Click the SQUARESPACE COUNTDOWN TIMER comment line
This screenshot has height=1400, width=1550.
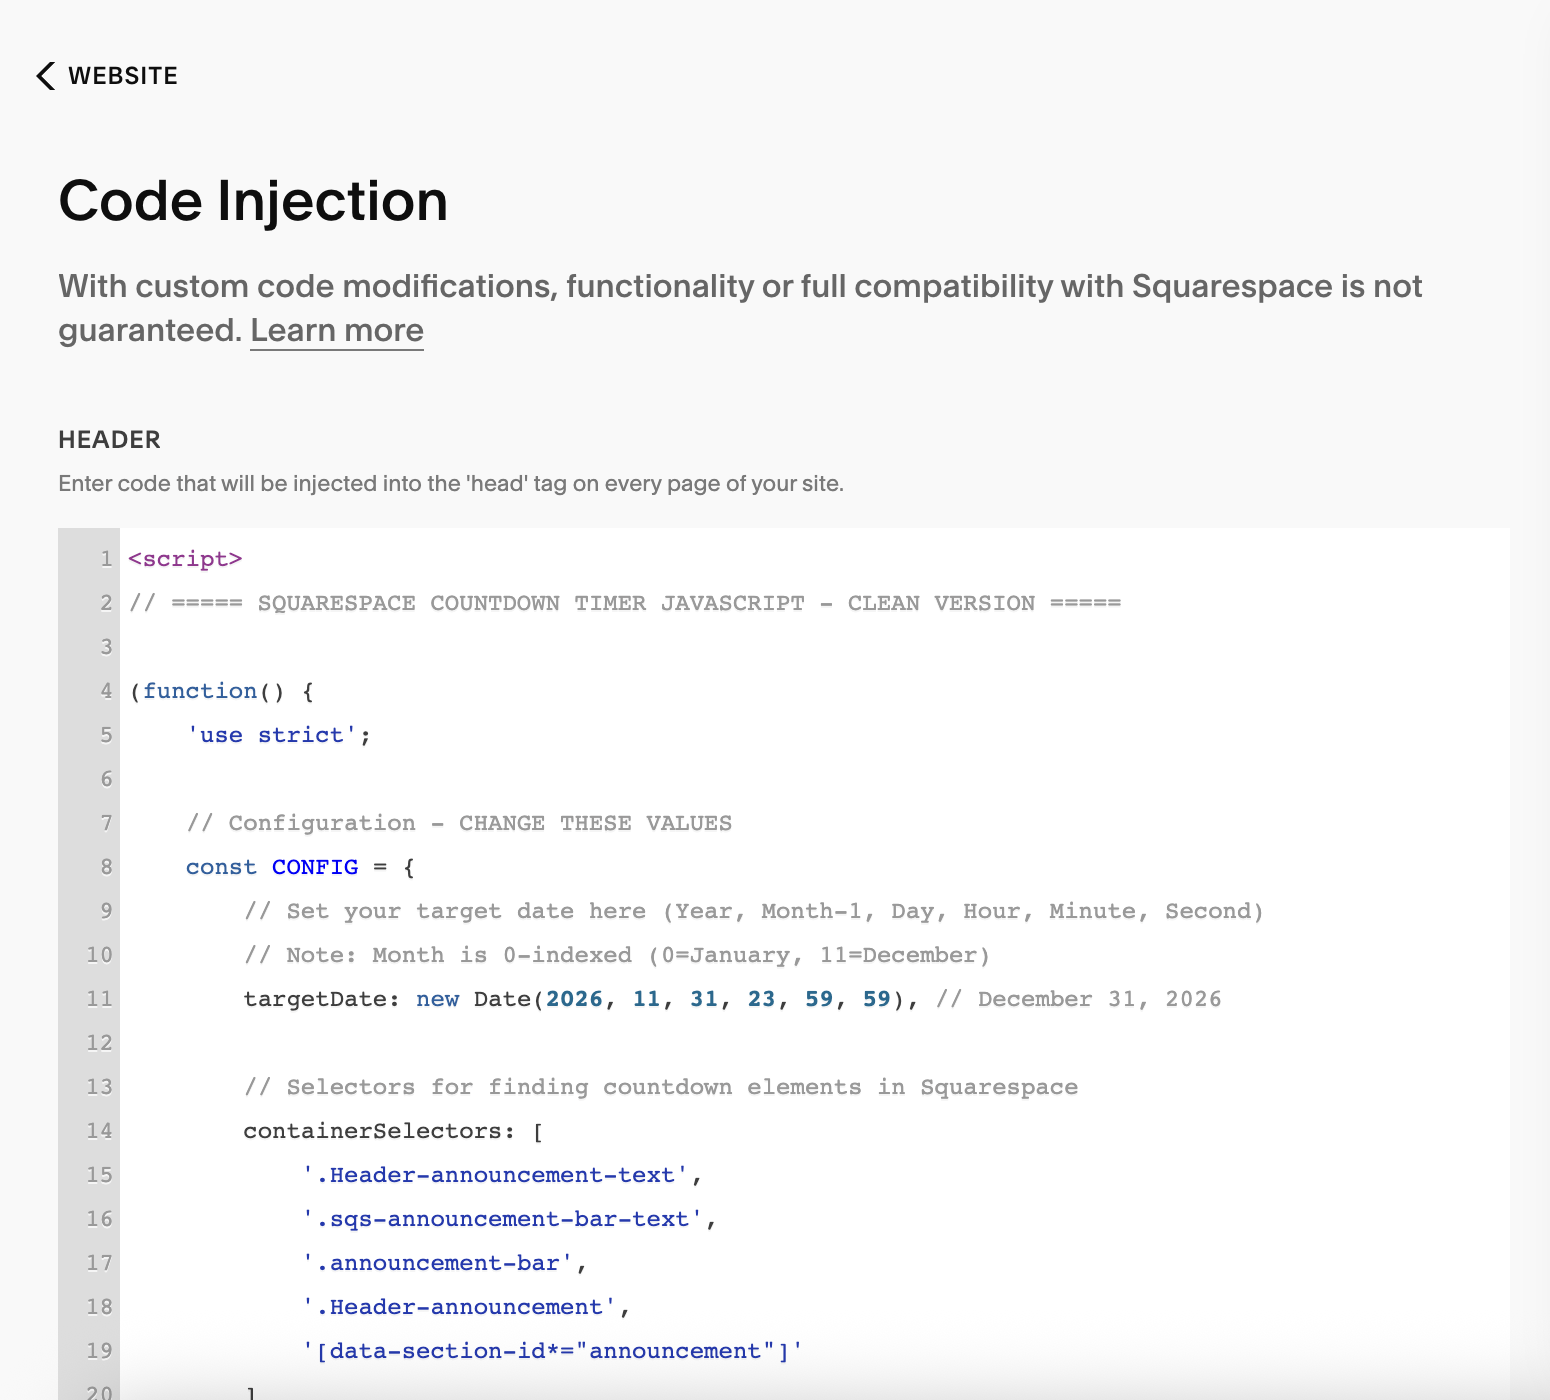[x=626, y=603]
